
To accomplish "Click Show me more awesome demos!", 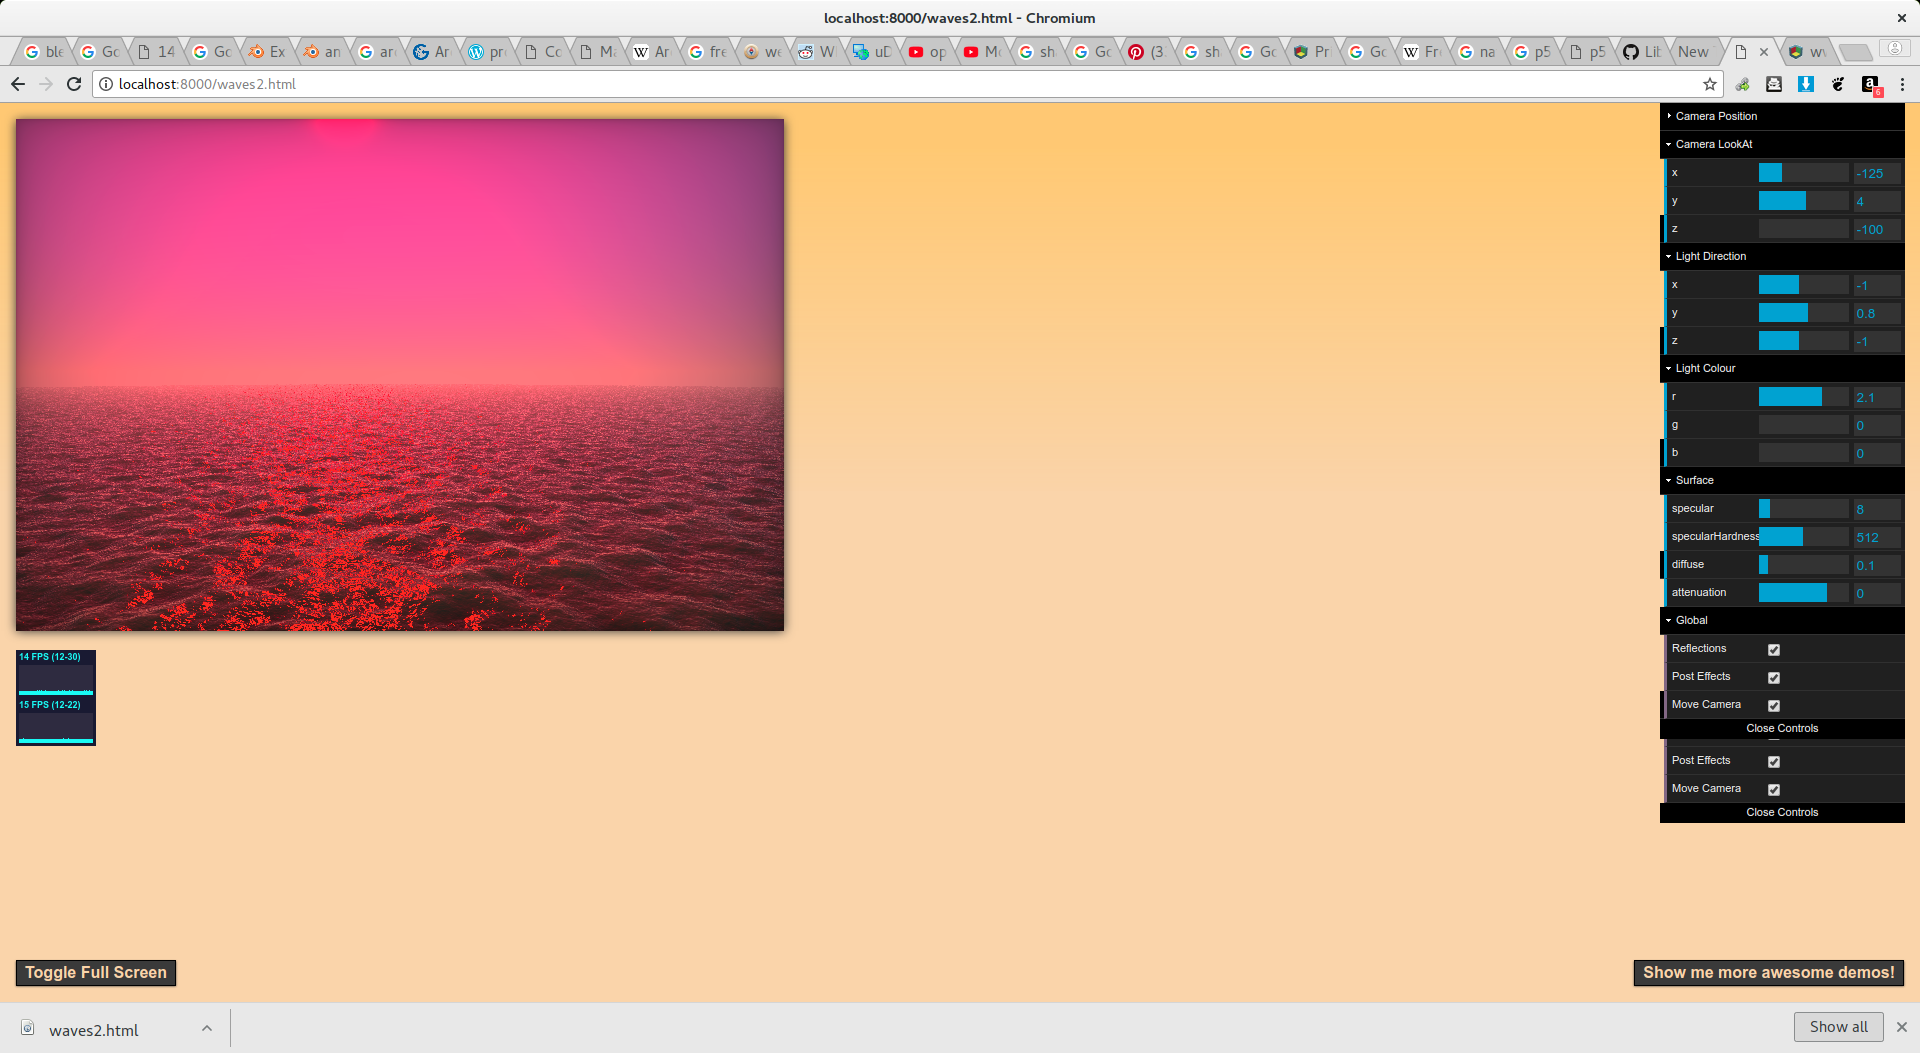I will (1768, 973).
